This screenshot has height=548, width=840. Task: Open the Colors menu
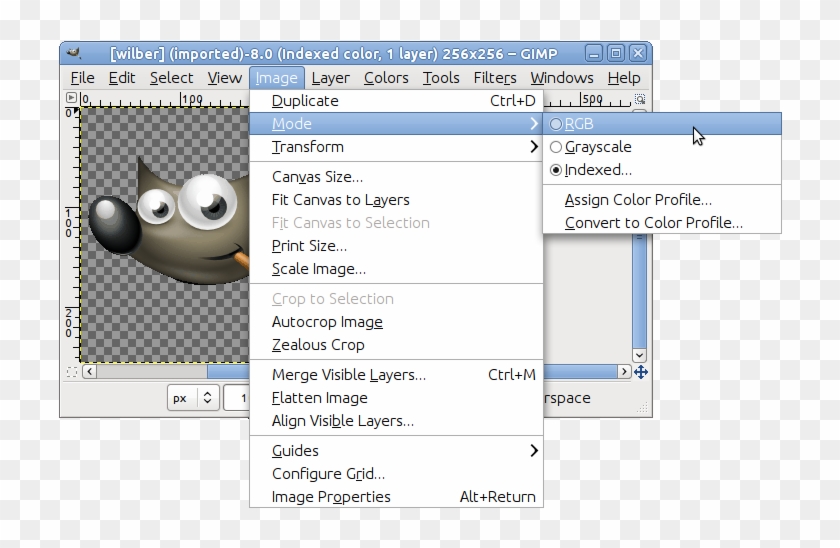(x=386, y=78)
